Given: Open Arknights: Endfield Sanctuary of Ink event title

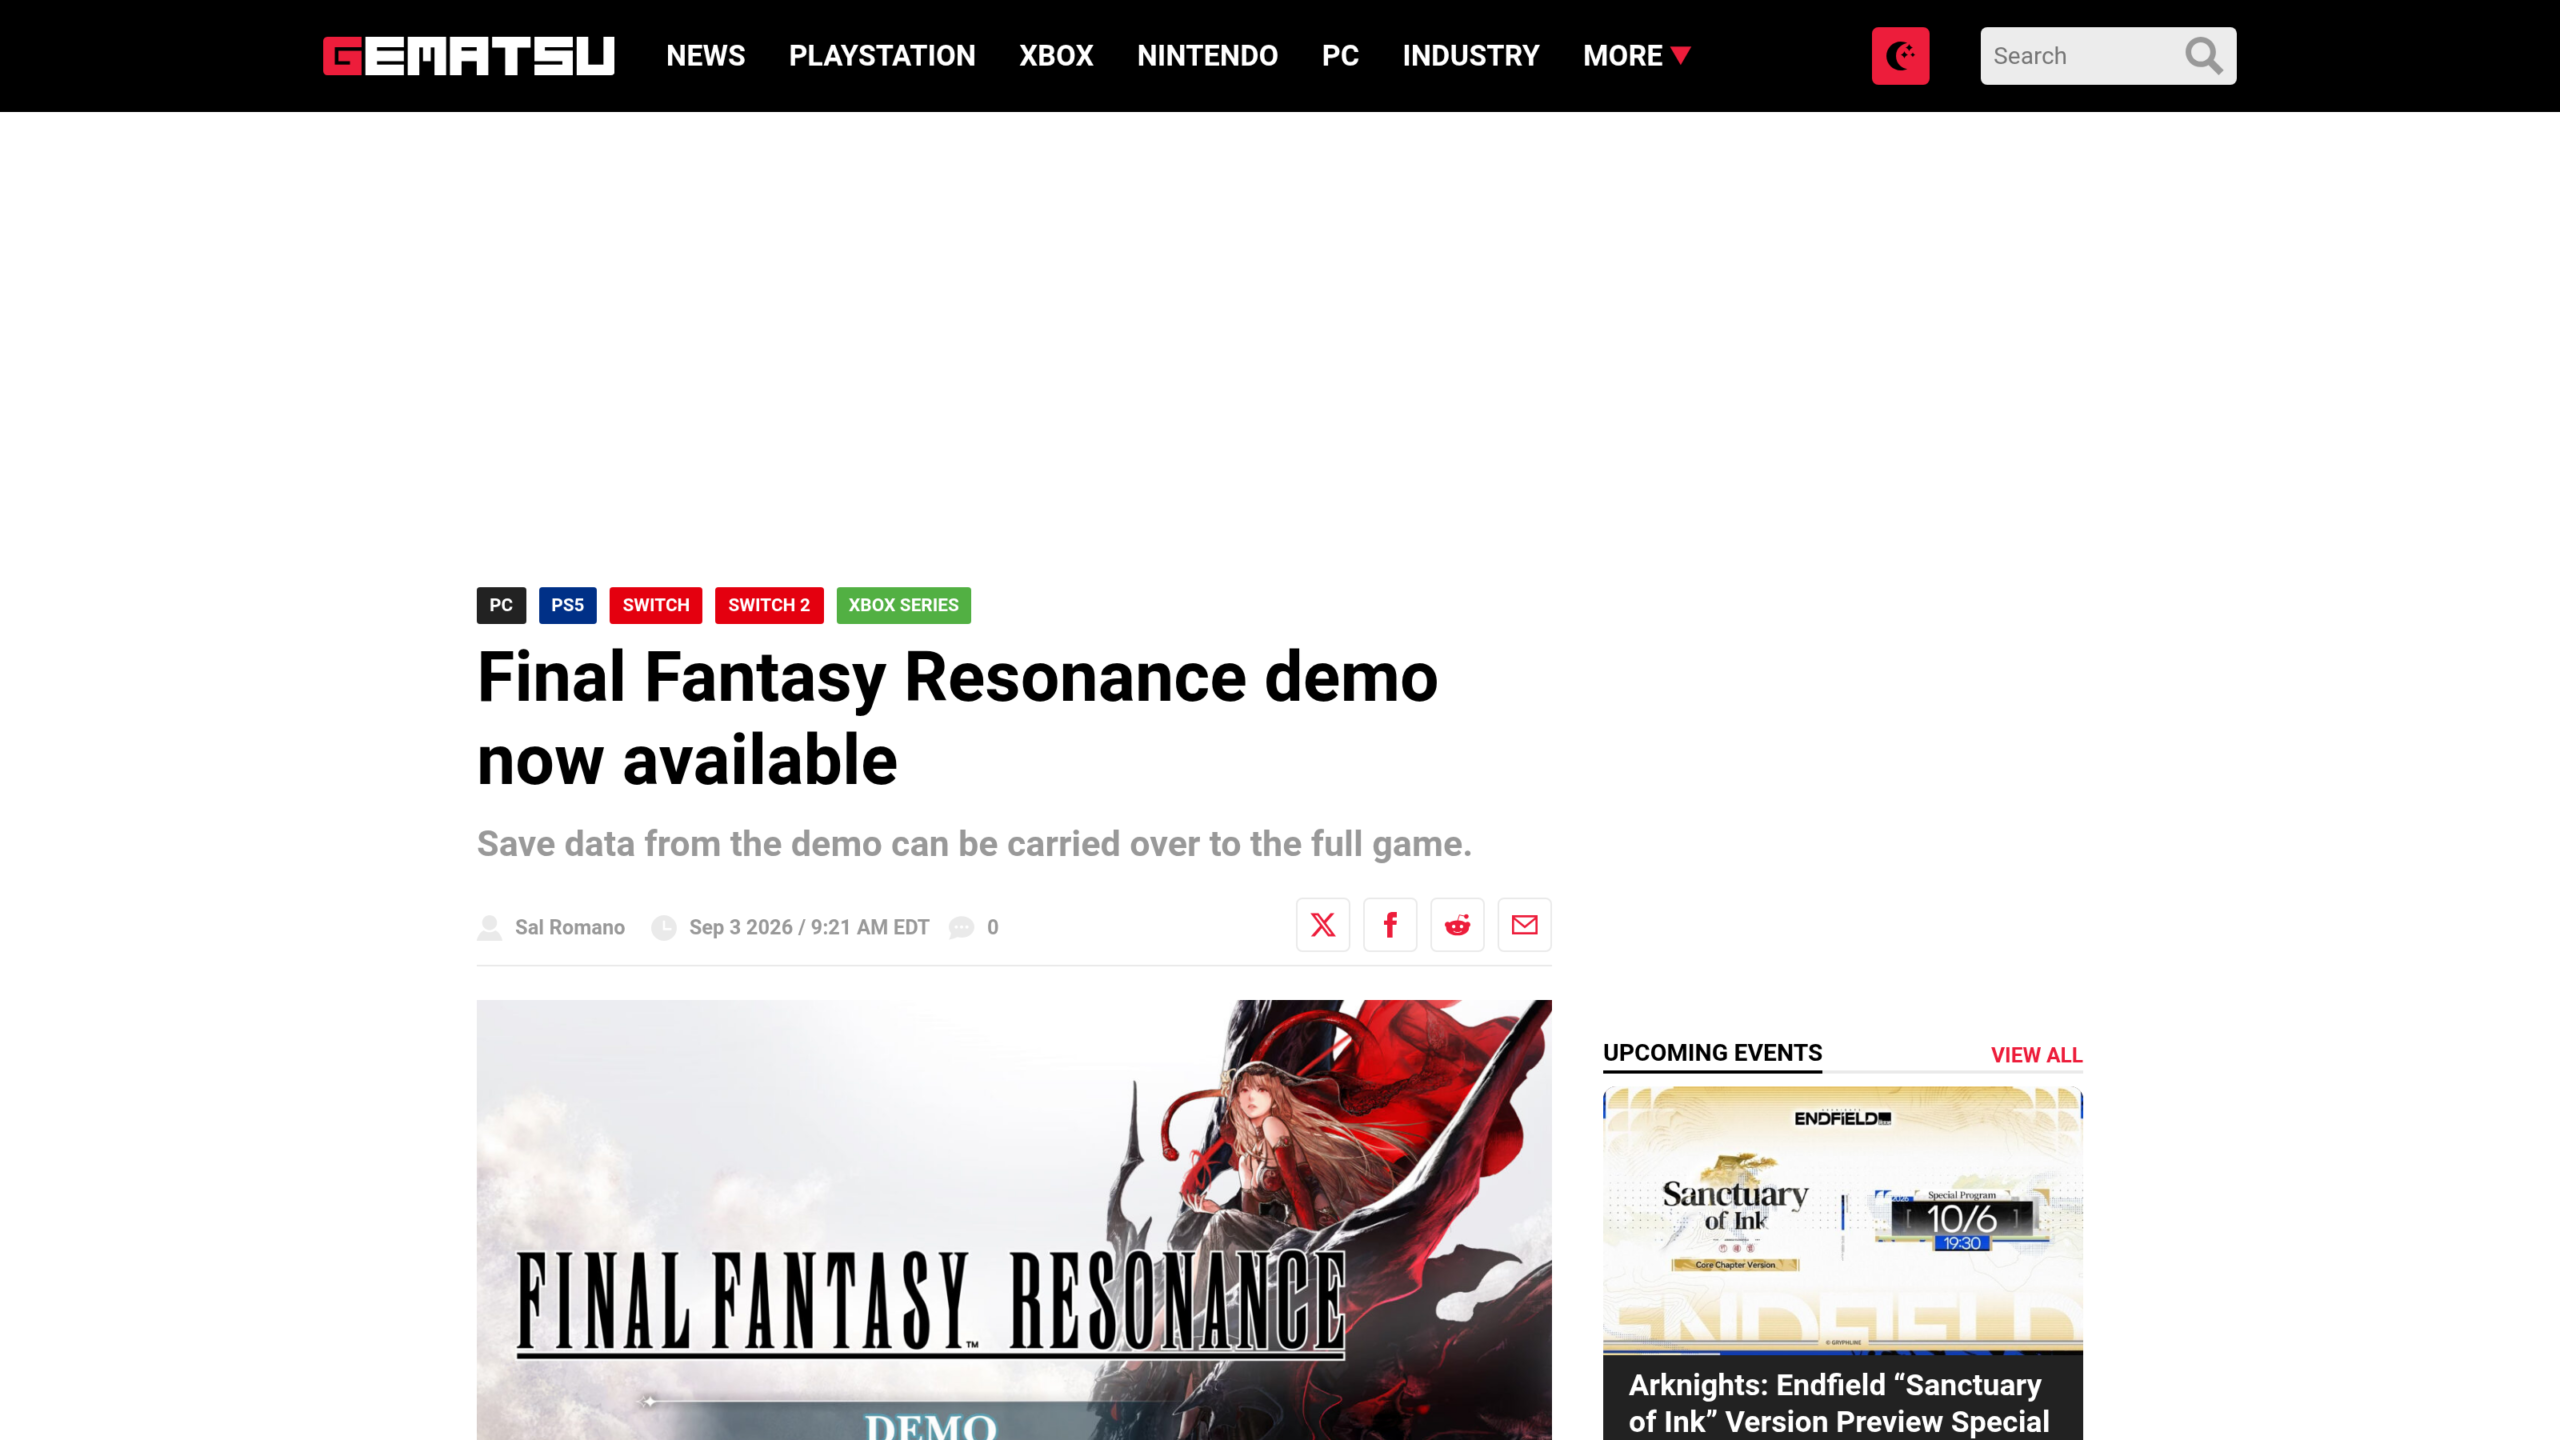Looking at the screenshot, I should coord(1838,1403).
